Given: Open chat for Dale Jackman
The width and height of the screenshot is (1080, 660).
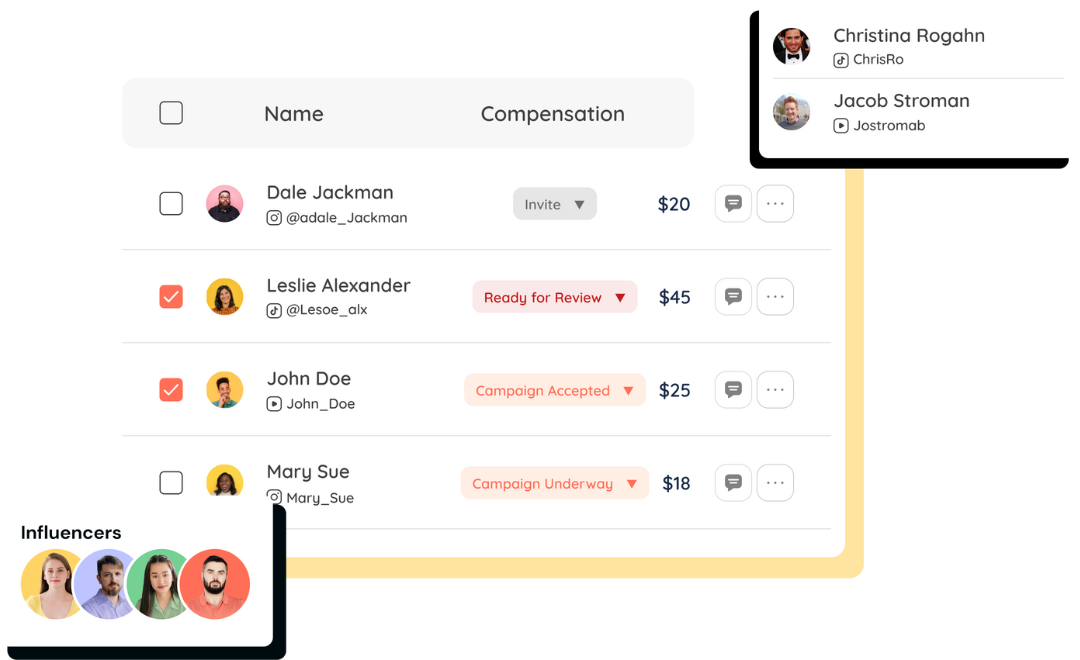Looking at the screenshot, I should pyautogui.click(x=733, y=204).
